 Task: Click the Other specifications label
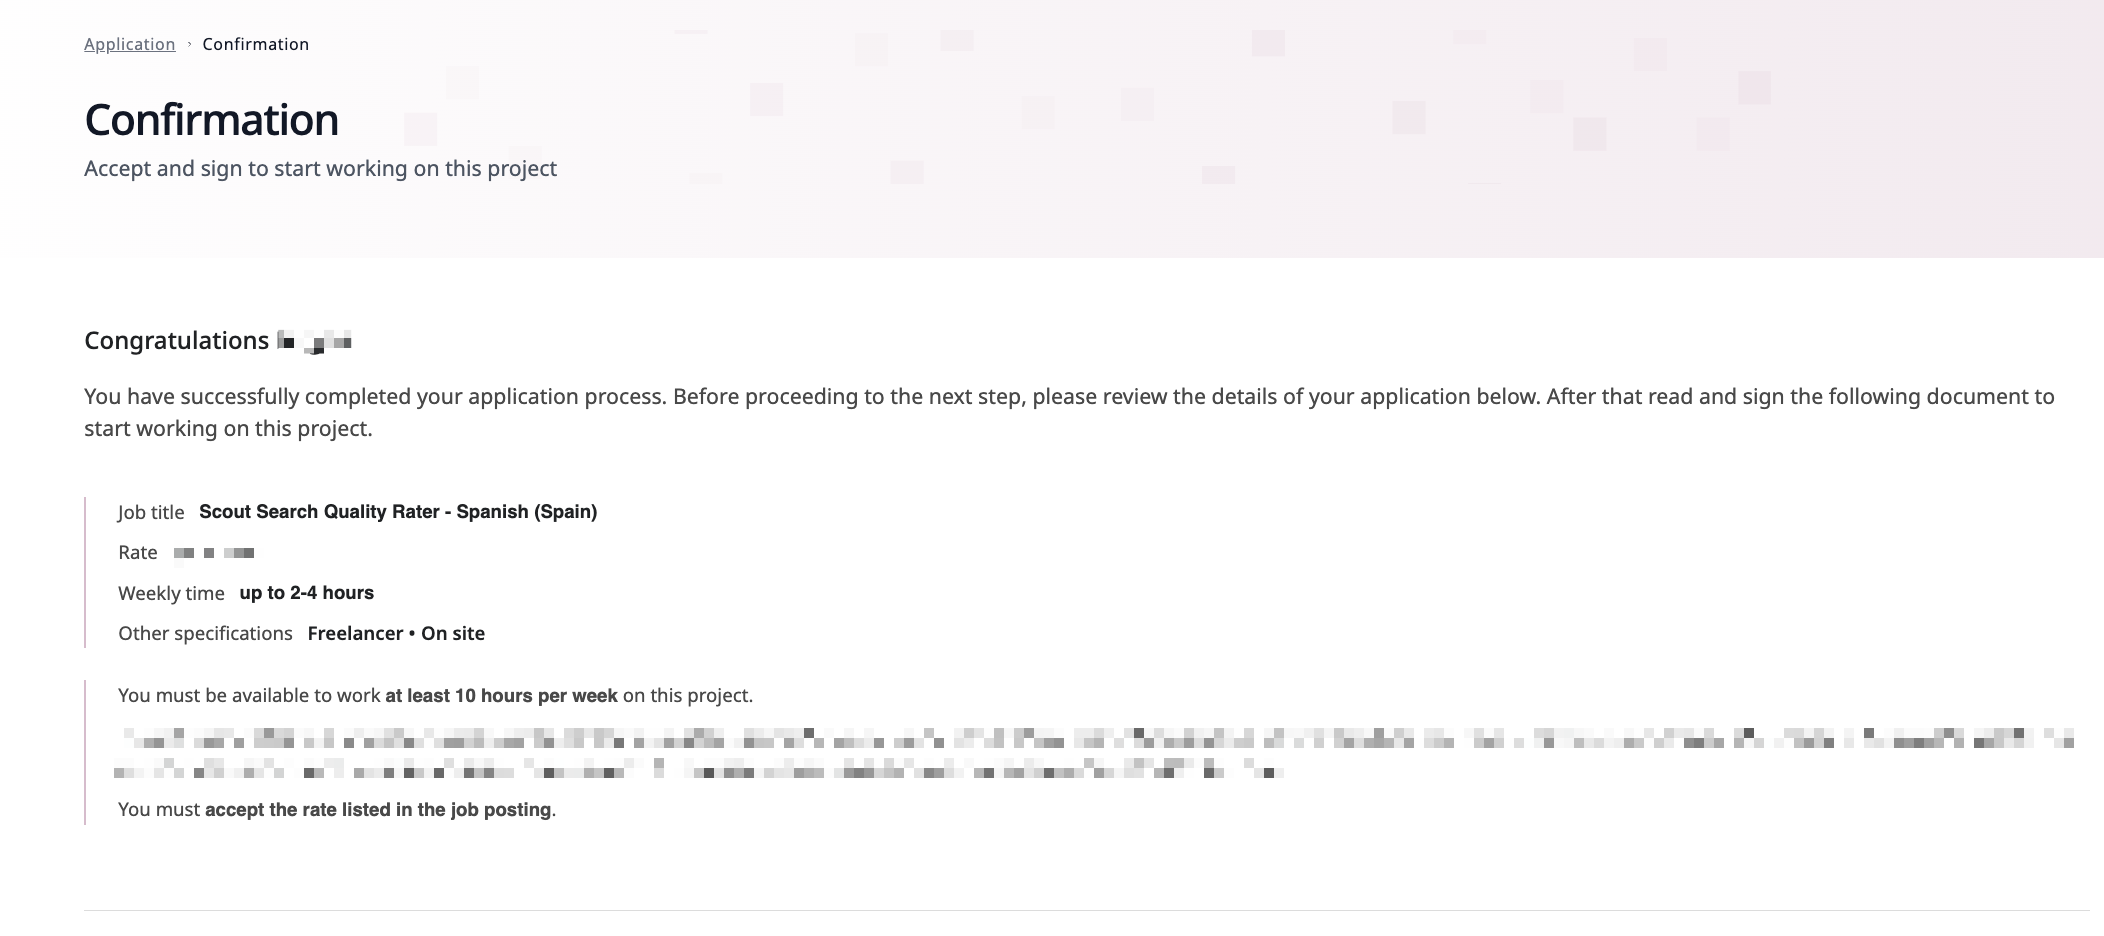[x=205, y=633]
